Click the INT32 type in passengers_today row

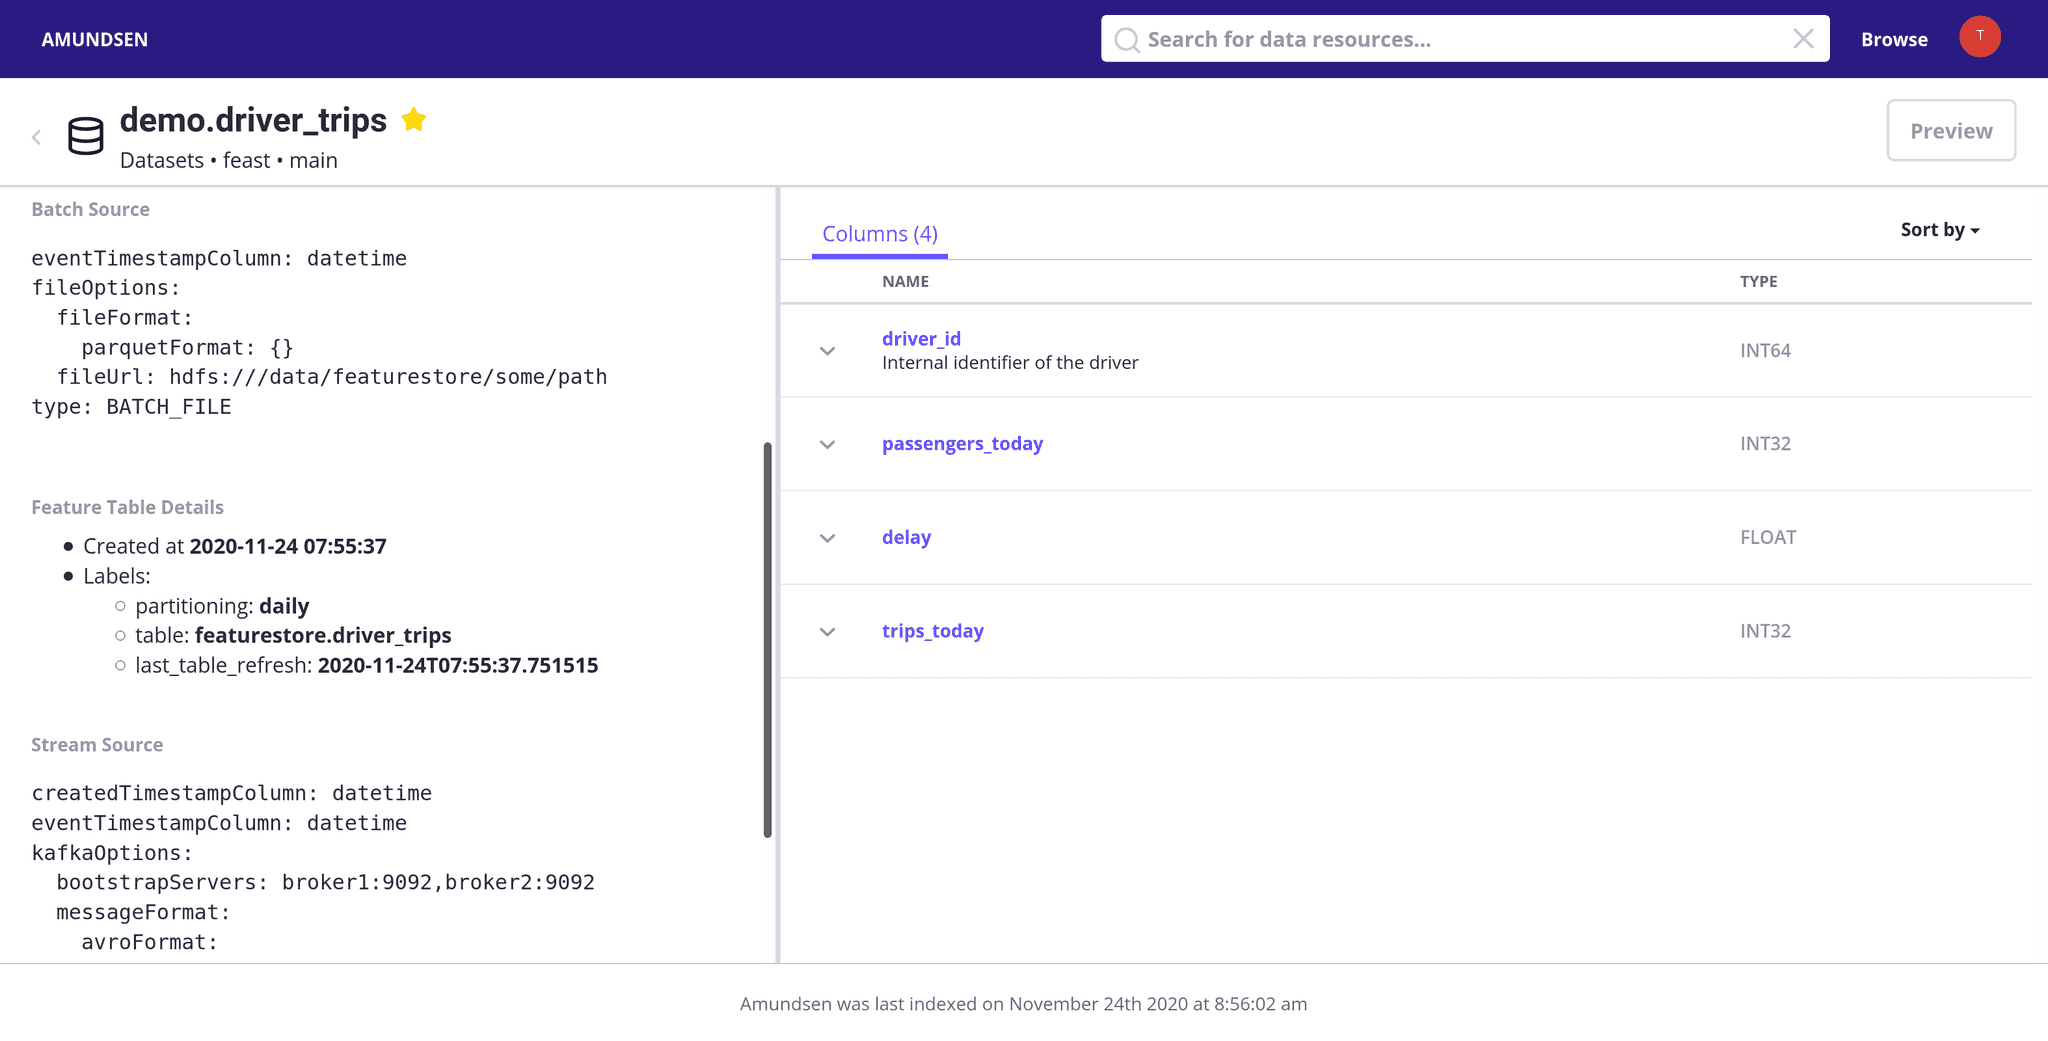[1765, 443]
